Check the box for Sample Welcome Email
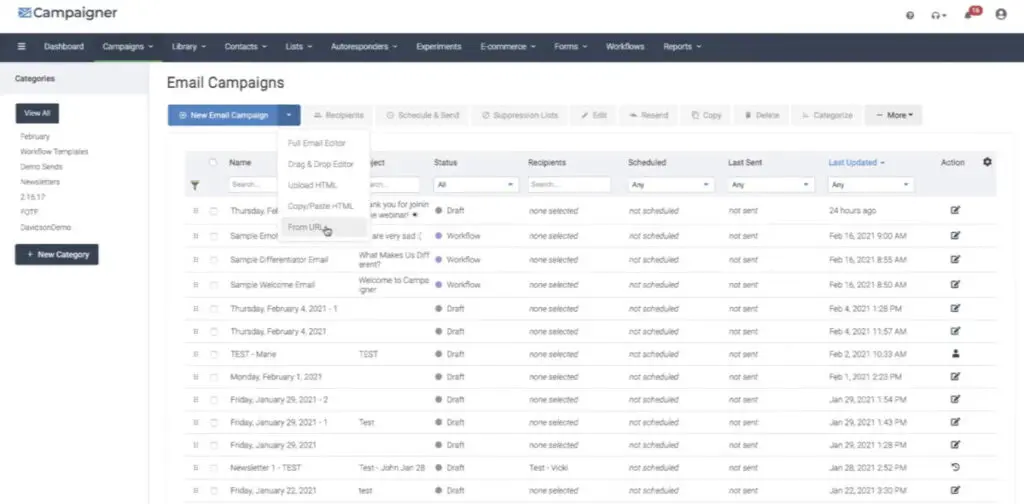The width and height of the screenshot is (1024, 504). tap(213, 284)
